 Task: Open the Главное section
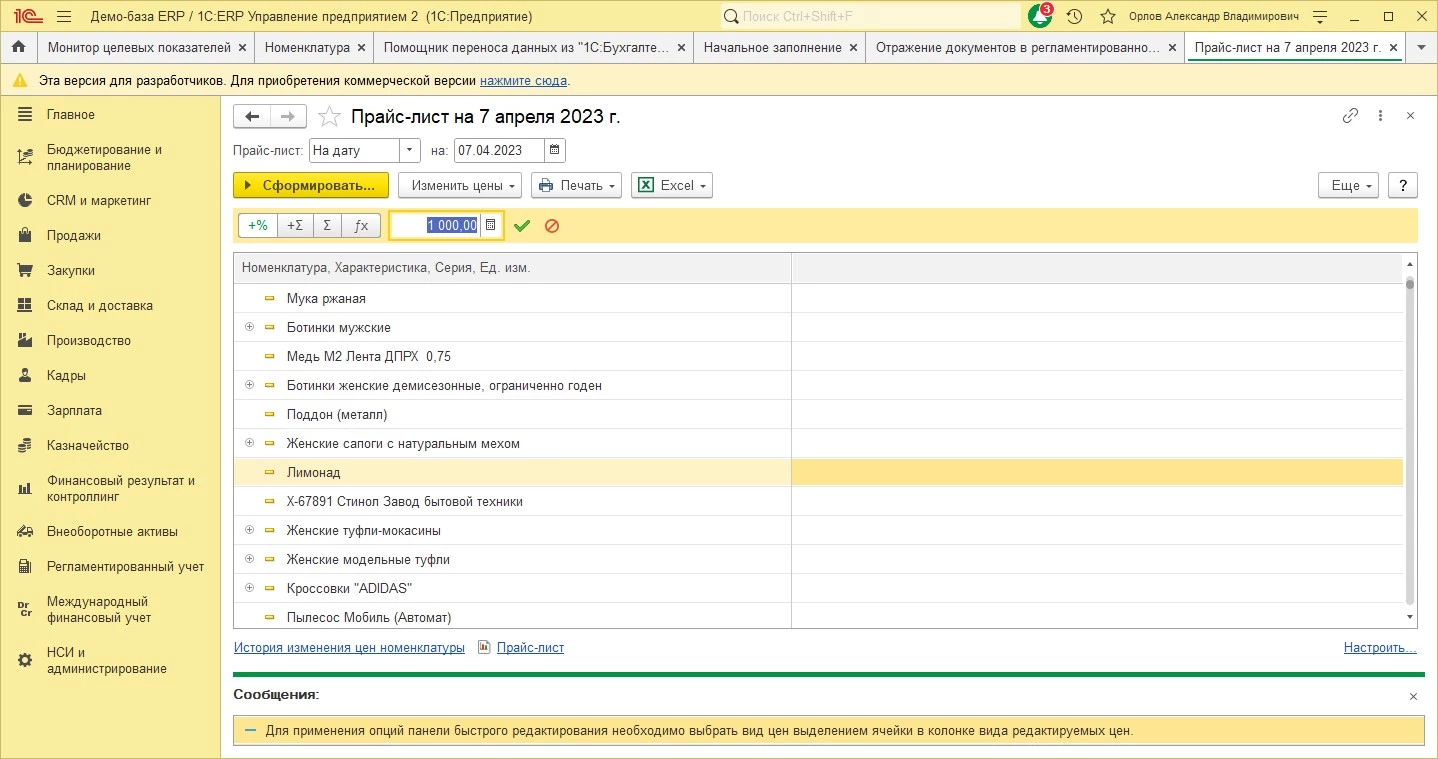70,115
